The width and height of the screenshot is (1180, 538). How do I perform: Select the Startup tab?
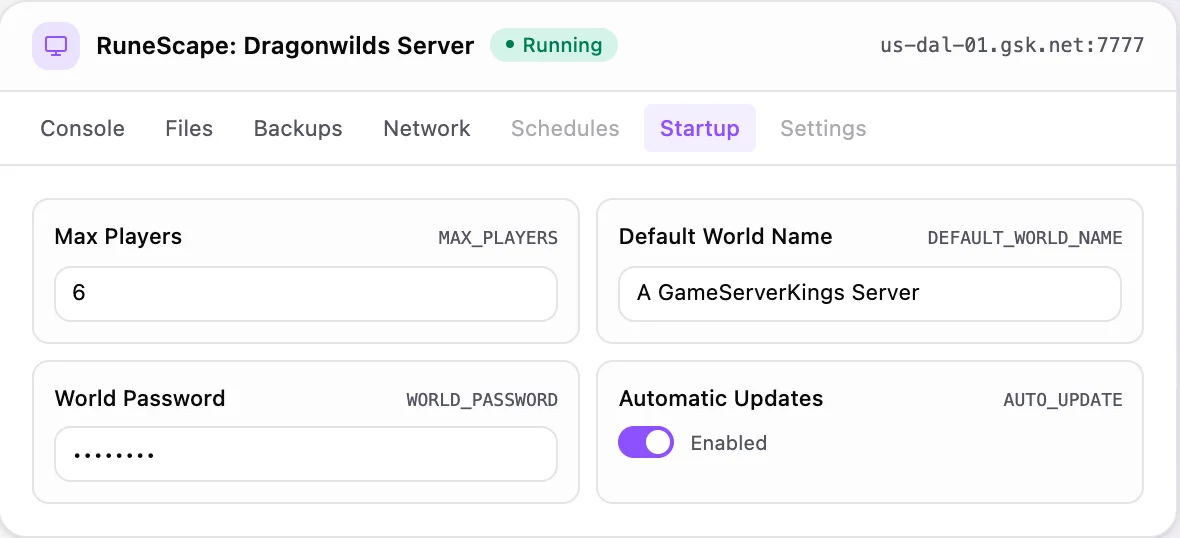click(x=700, y=128)
